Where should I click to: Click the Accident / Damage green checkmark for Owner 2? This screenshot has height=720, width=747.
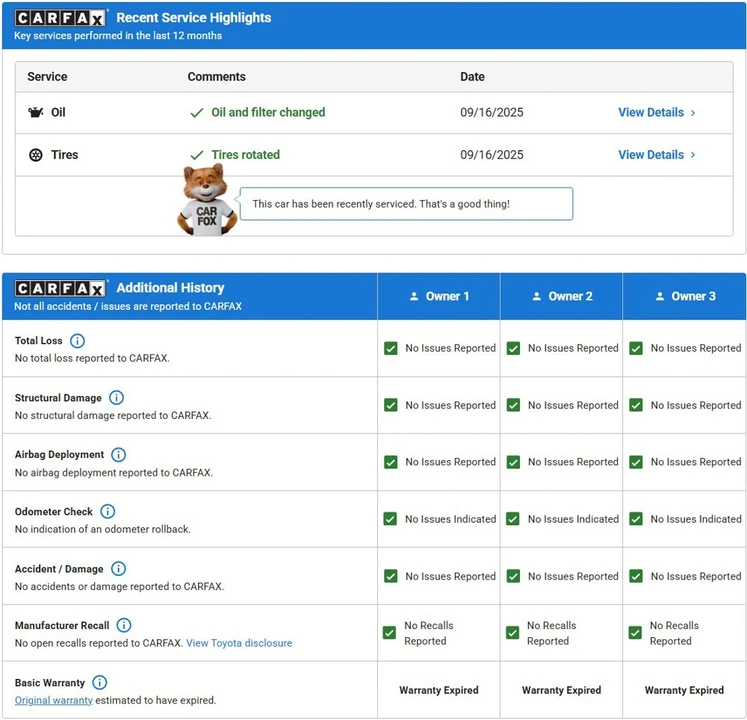click(x=513, y=576)
